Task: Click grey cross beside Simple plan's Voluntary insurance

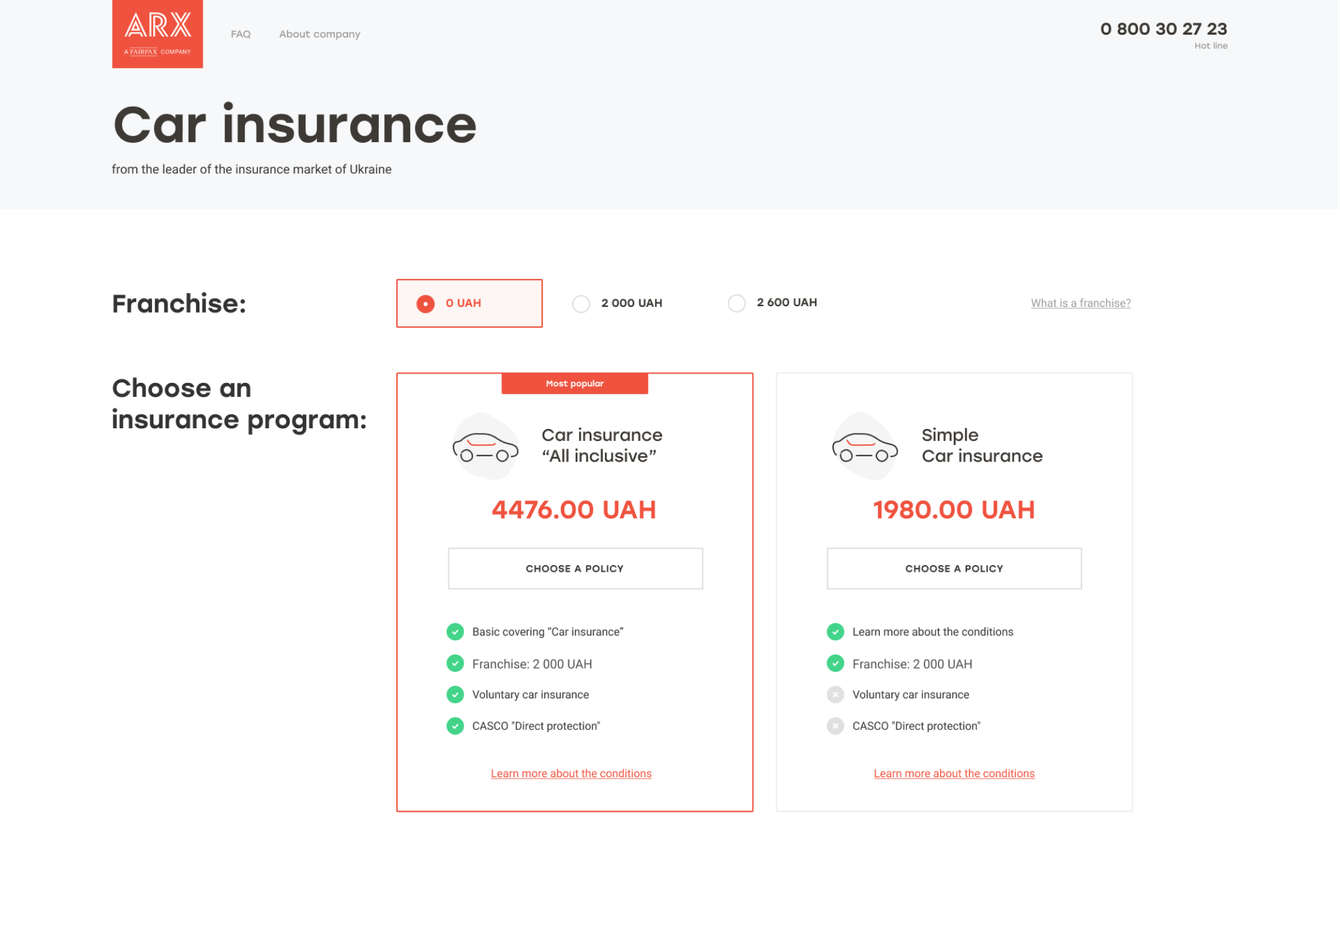Action: click(835, 695)
